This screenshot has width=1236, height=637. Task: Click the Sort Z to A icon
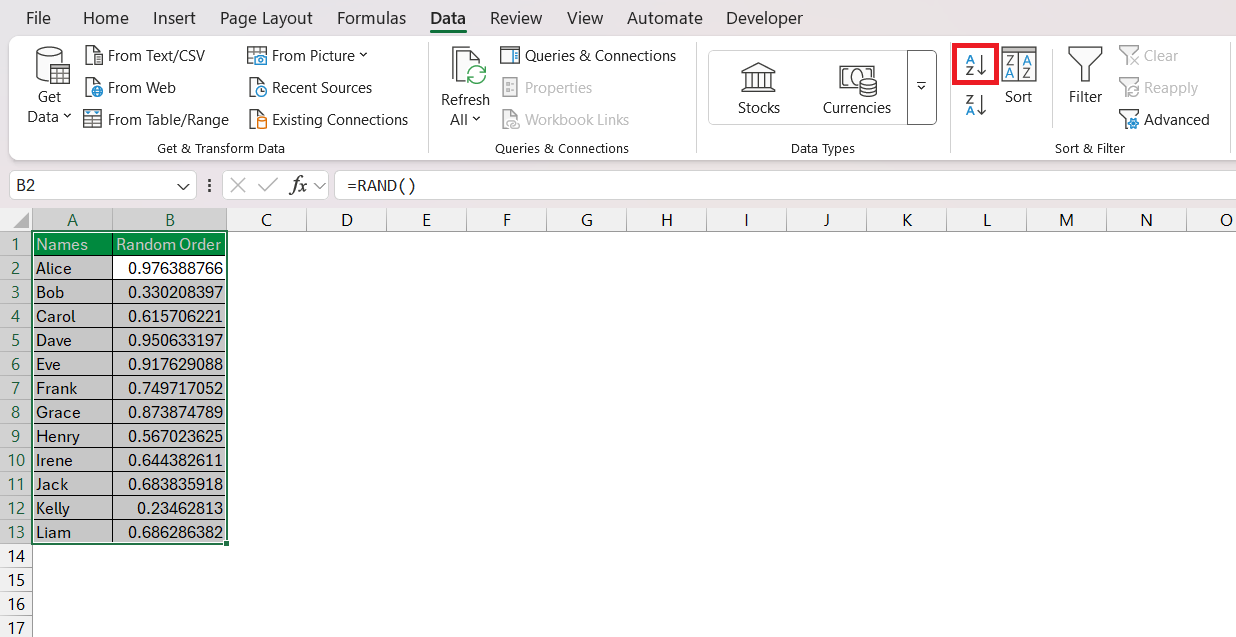coord(976,104)
